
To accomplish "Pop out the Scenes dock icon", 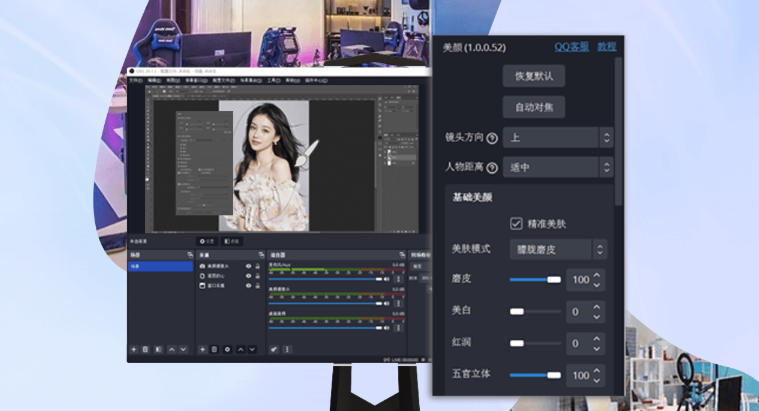I will (x=190, y=255).
